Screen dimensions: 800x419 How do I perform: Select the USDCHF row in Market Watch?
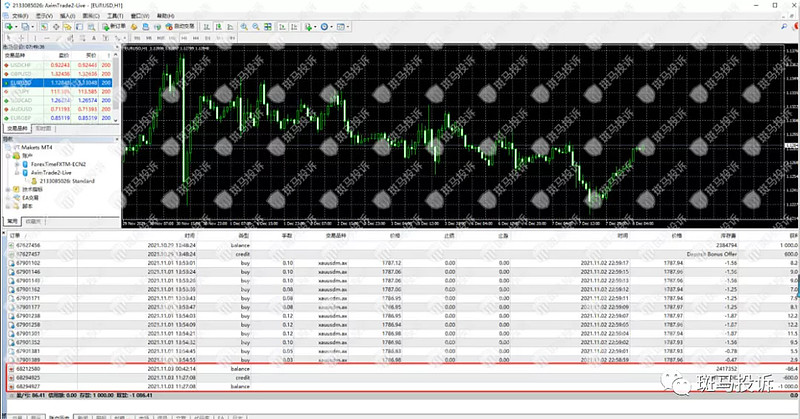pos(57,65)
